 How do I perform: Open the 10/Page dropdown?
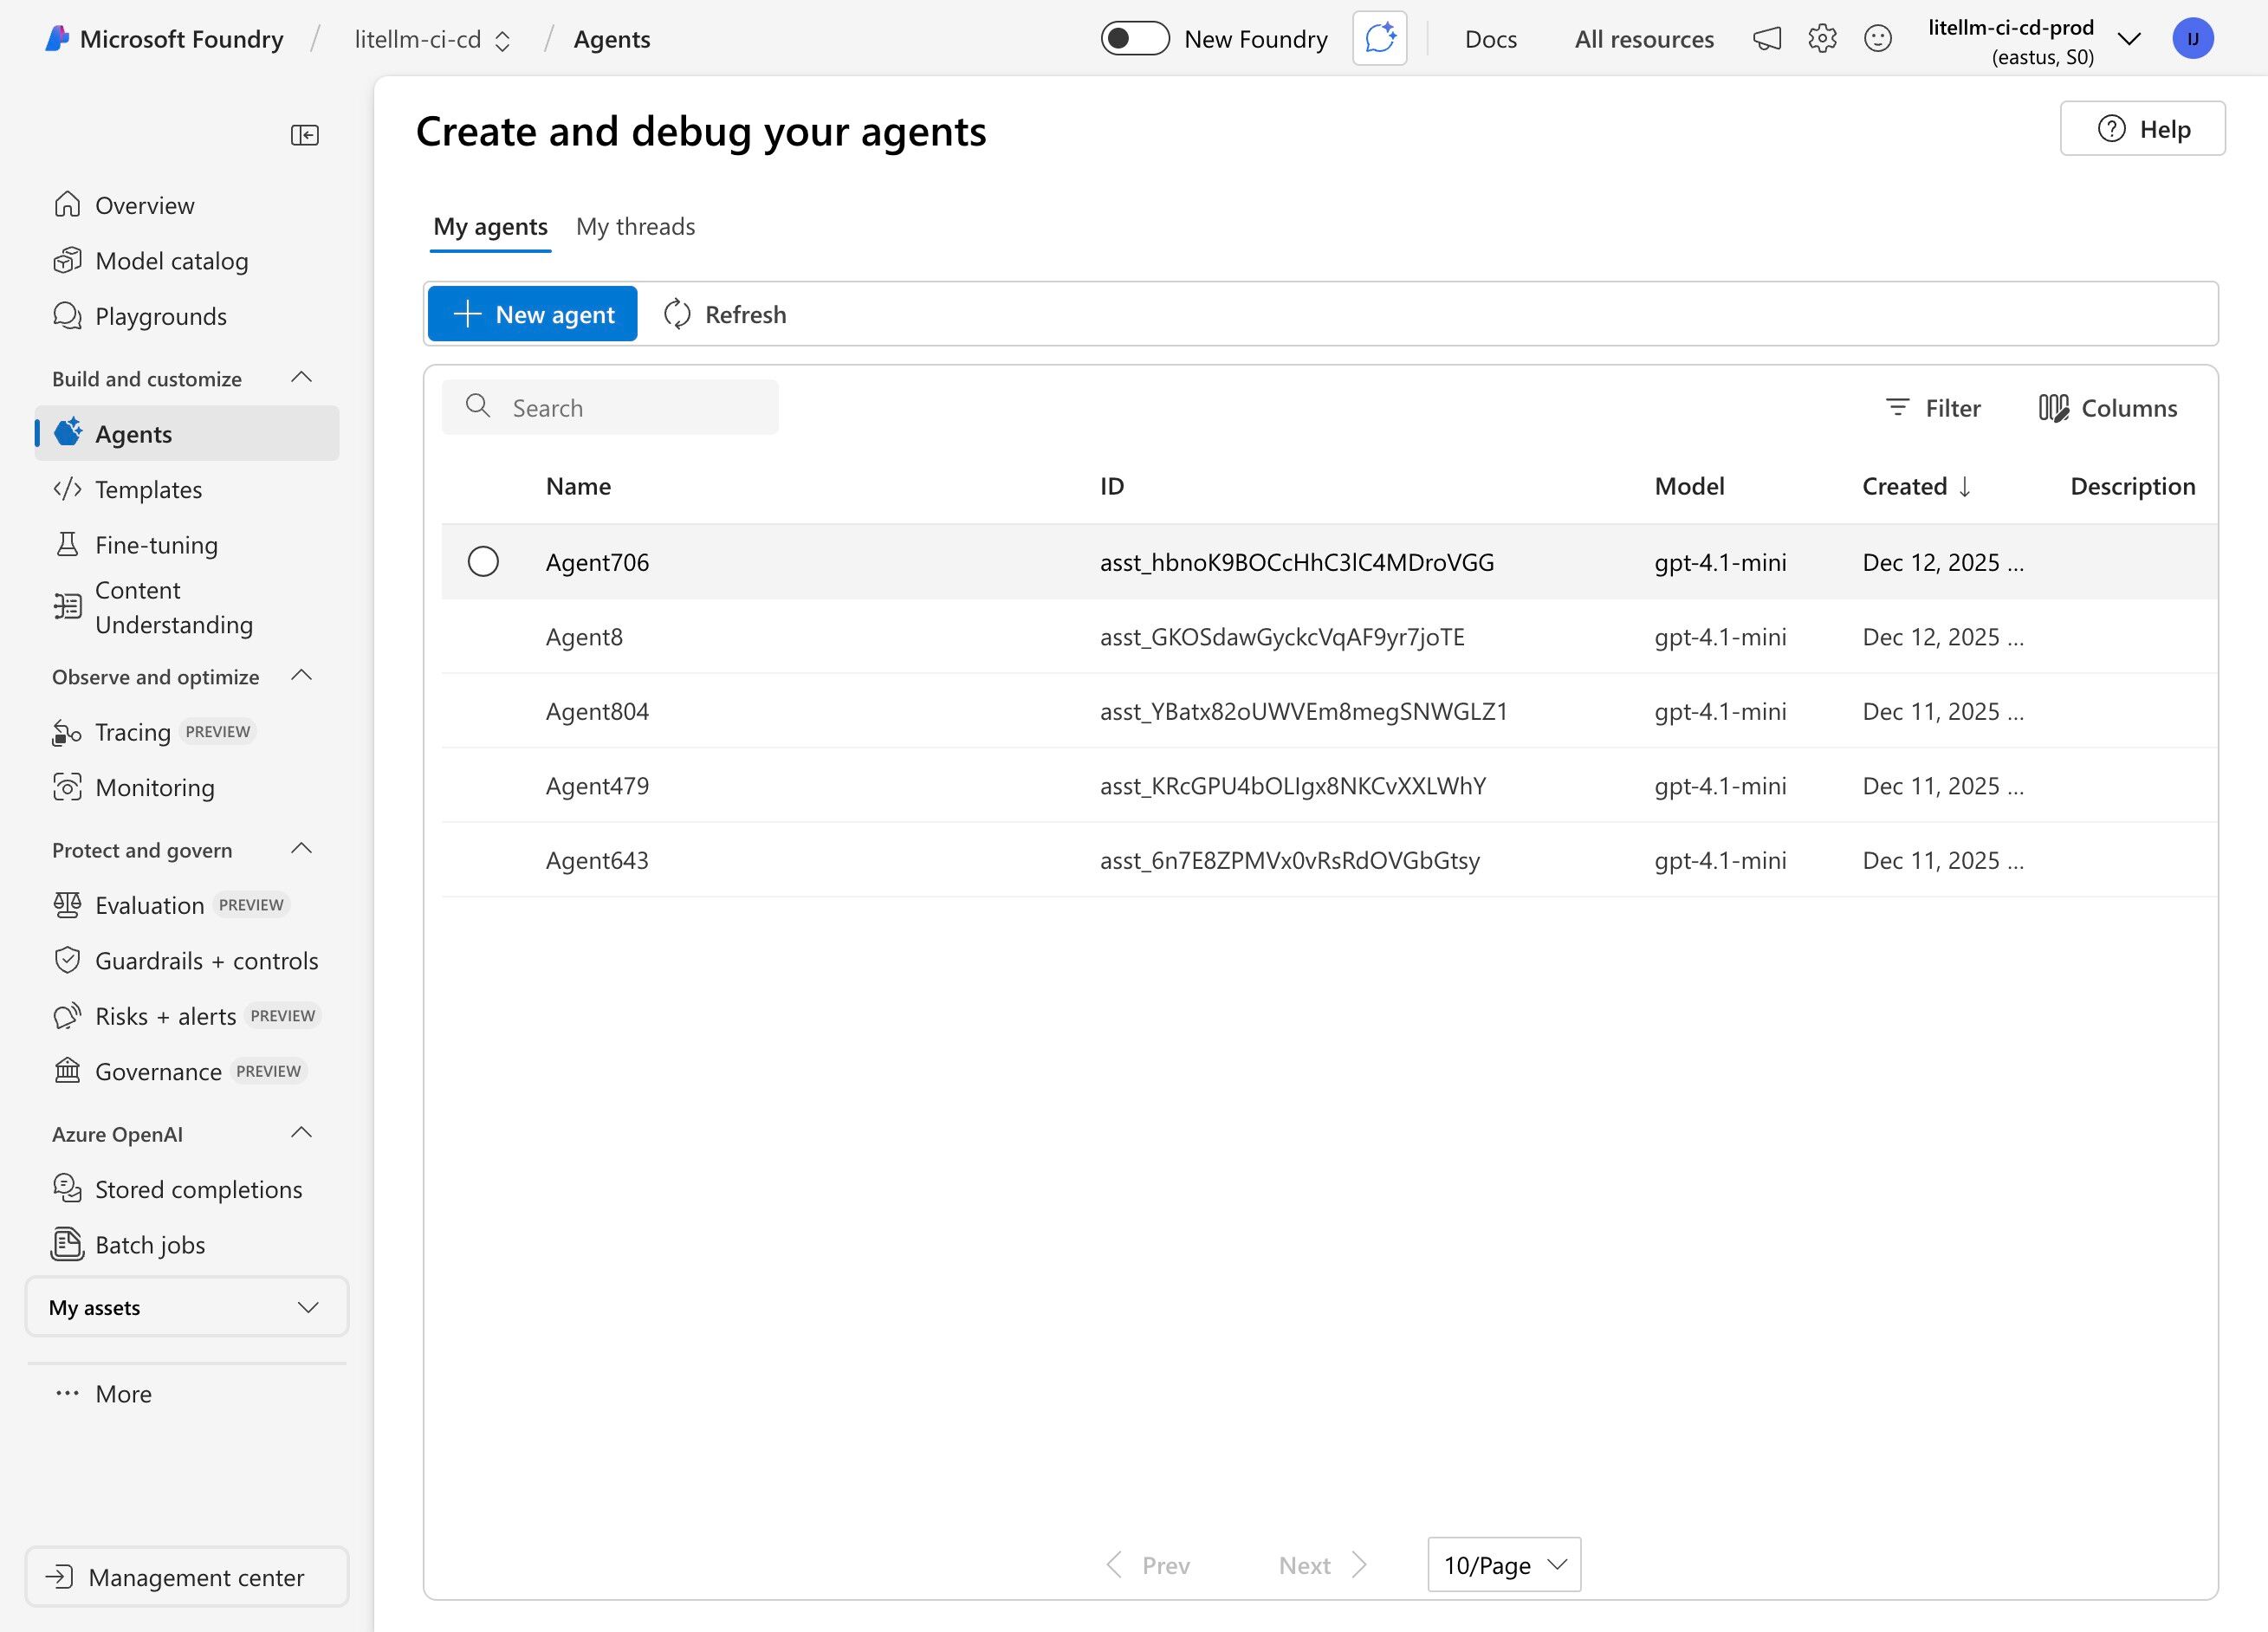(x=1503, y=1565)
